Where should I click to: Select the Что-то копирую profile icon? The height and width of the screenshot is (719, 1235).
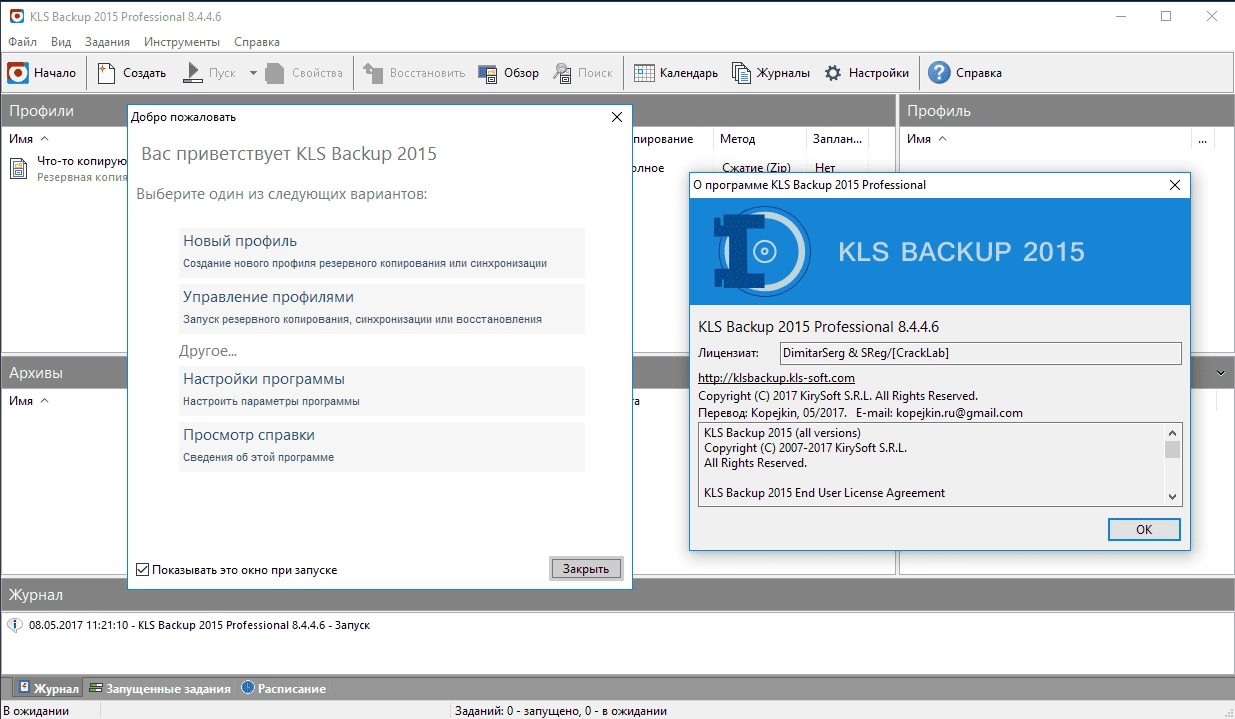tap(19, 167)
